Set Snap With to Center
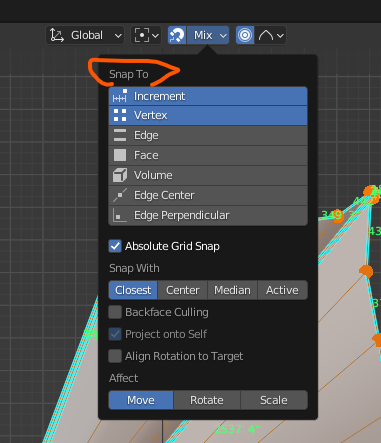The image size is (381, 443). [x=183, y=290]
